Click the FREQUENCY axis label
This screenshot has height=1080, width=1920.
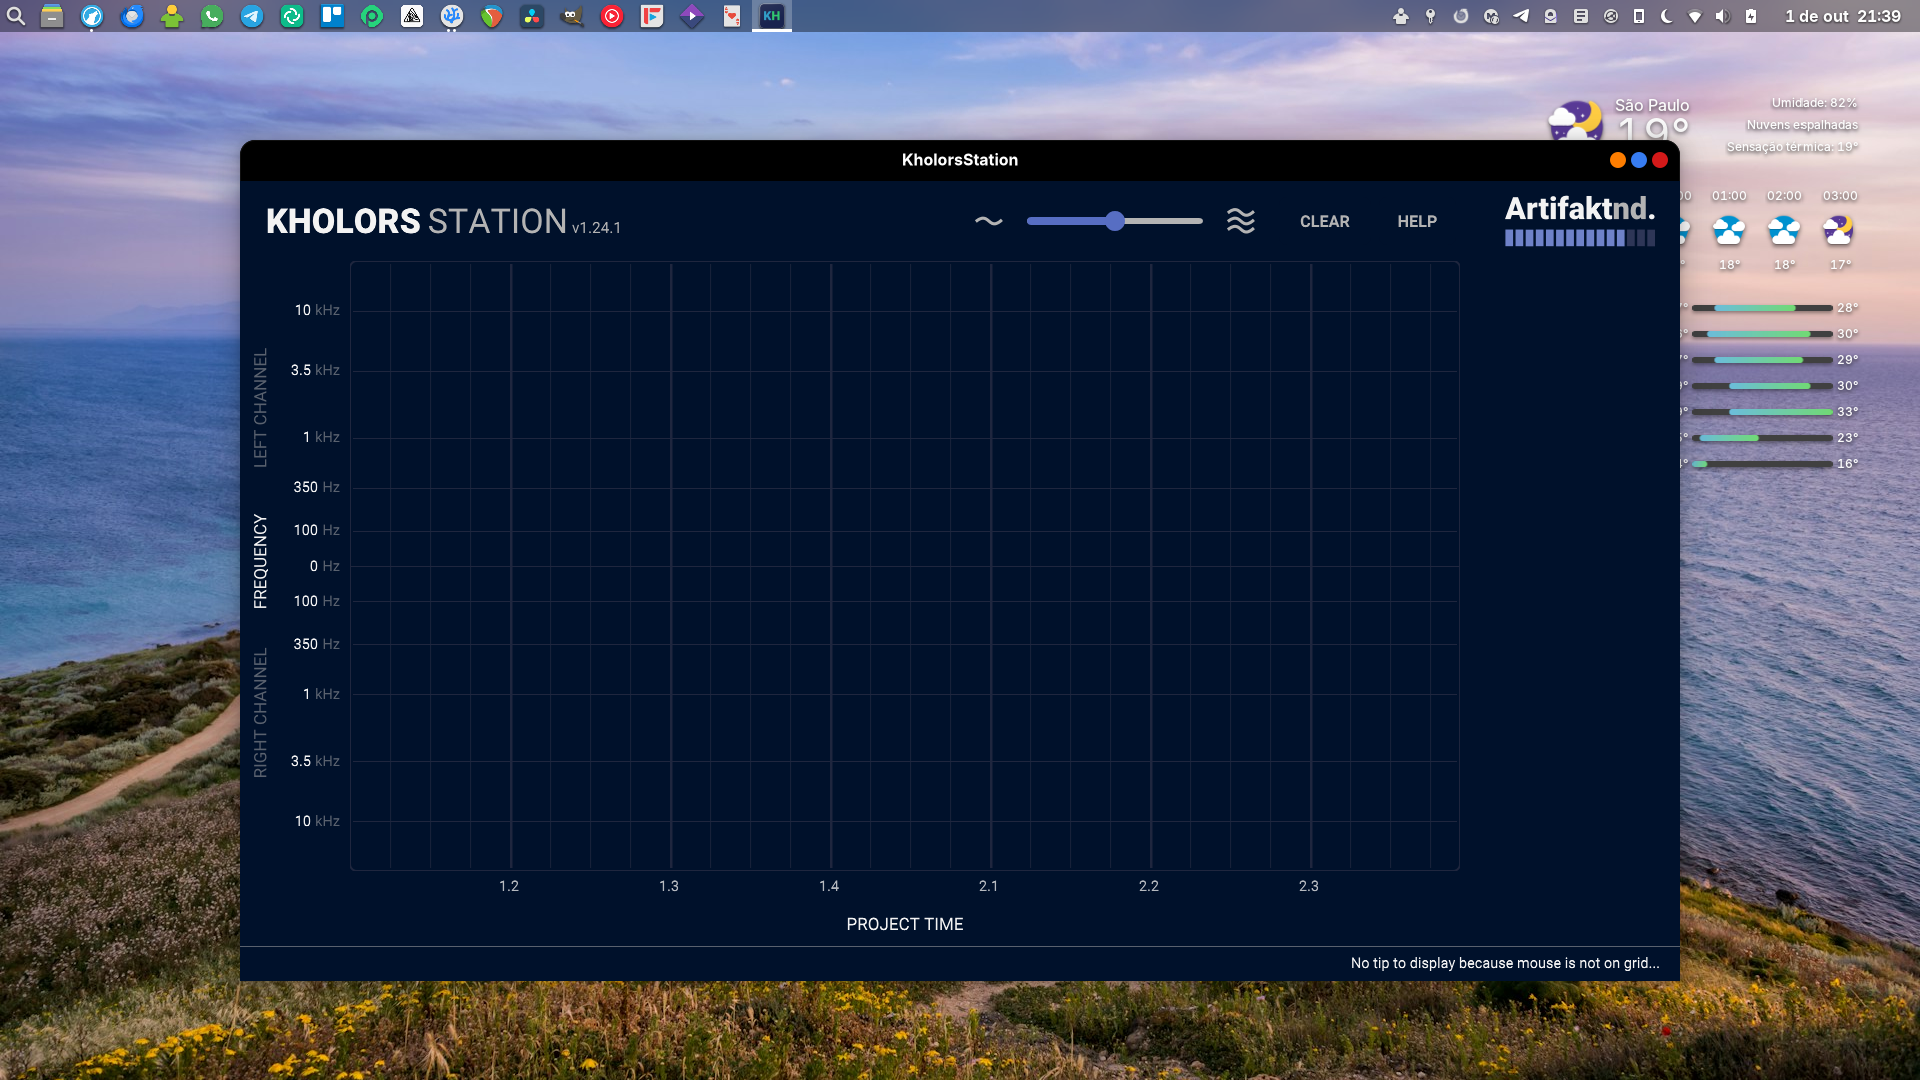click(261, 561)
